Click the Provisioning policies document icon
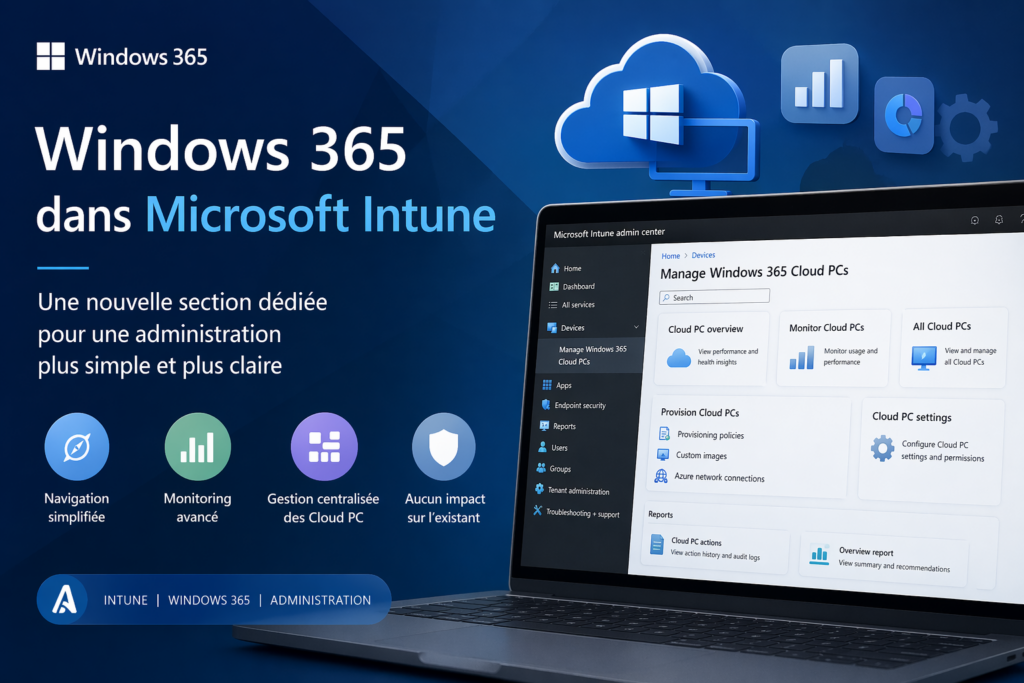This screenshot has width=1024, height=683. click(x=664, y=433)
